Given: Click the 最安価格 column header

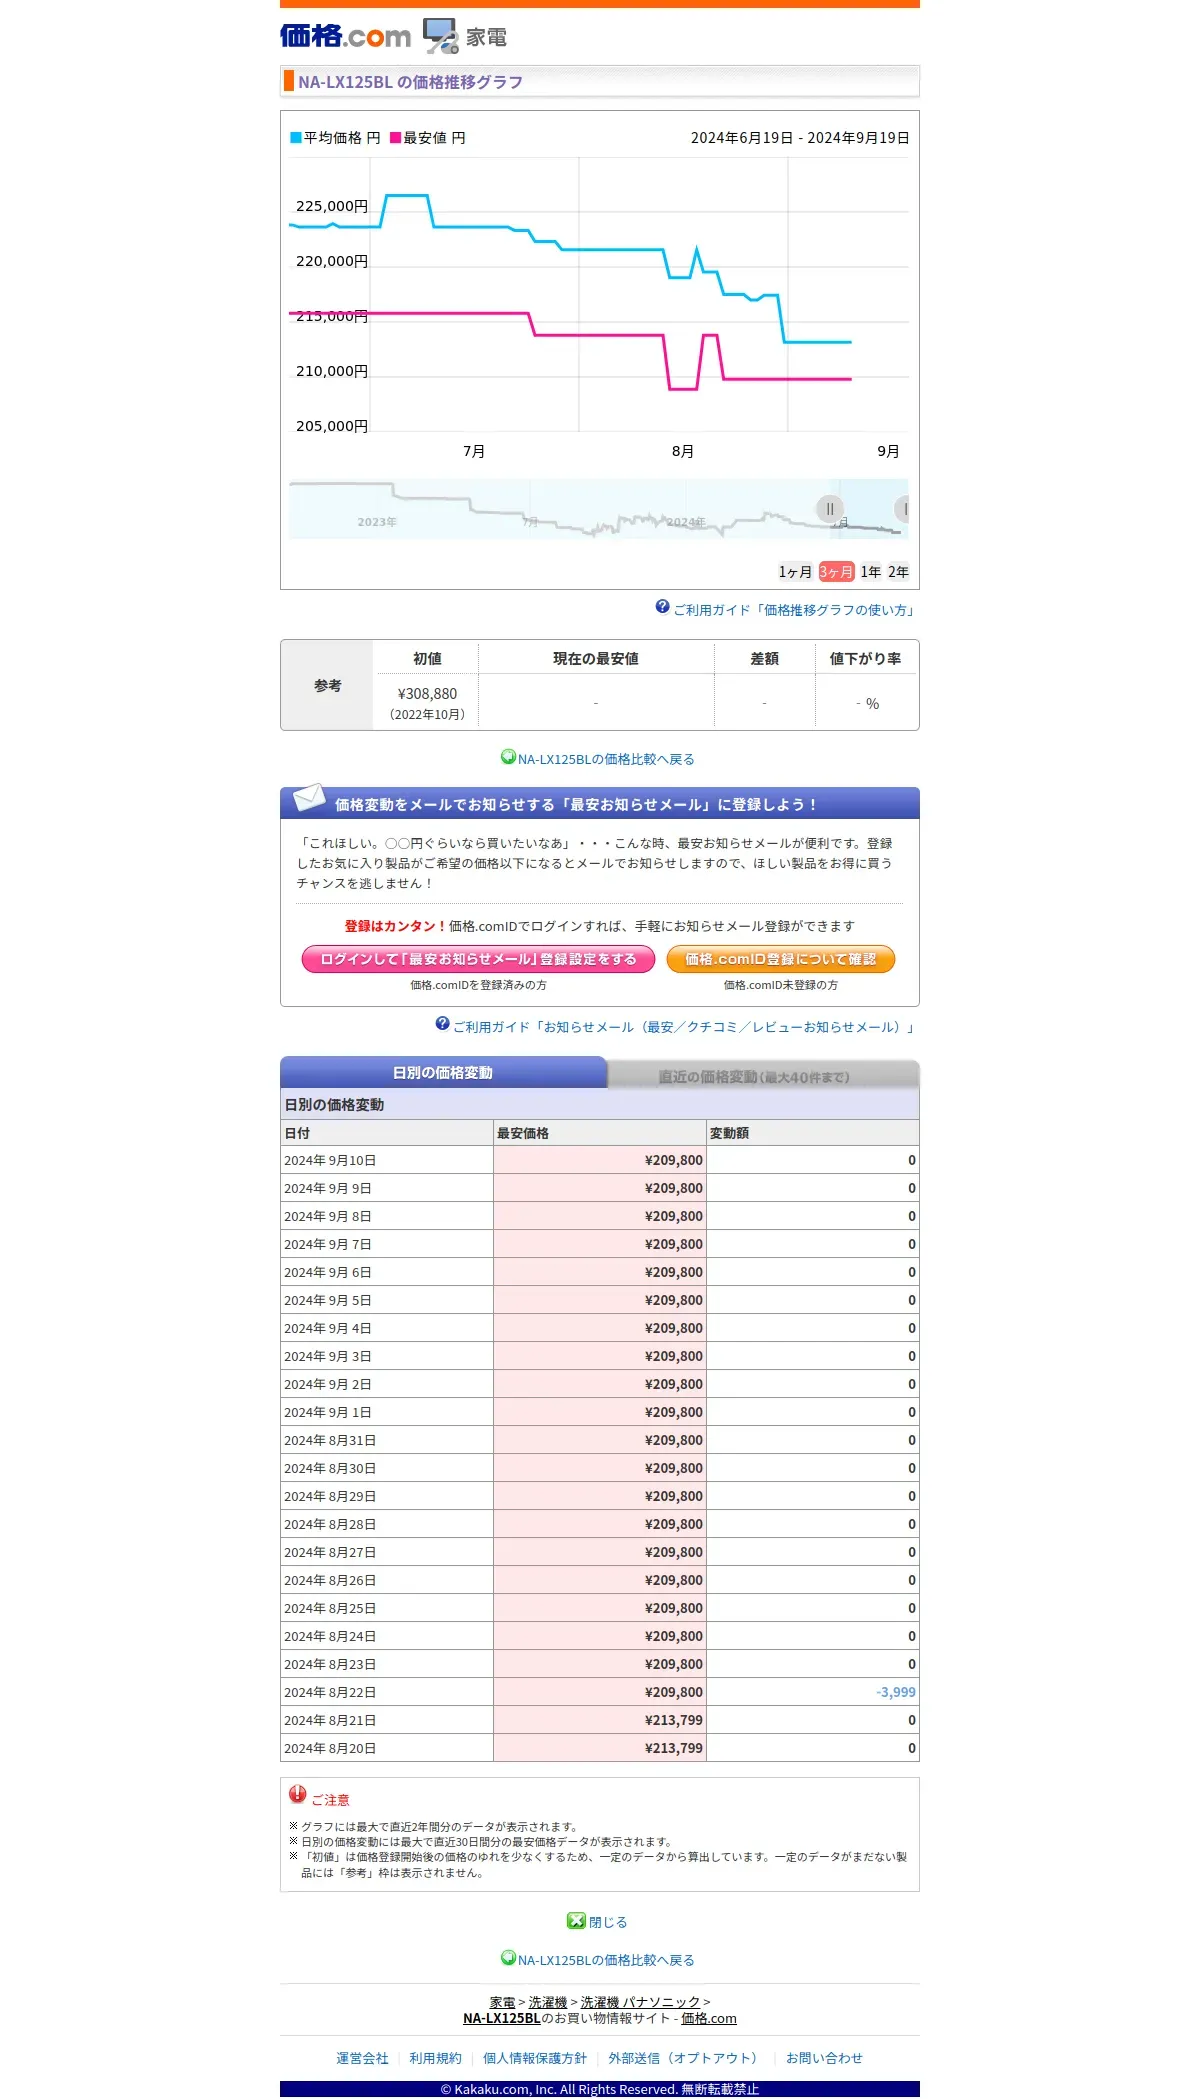Looking at the screenshot, I should click(600, 1133).
